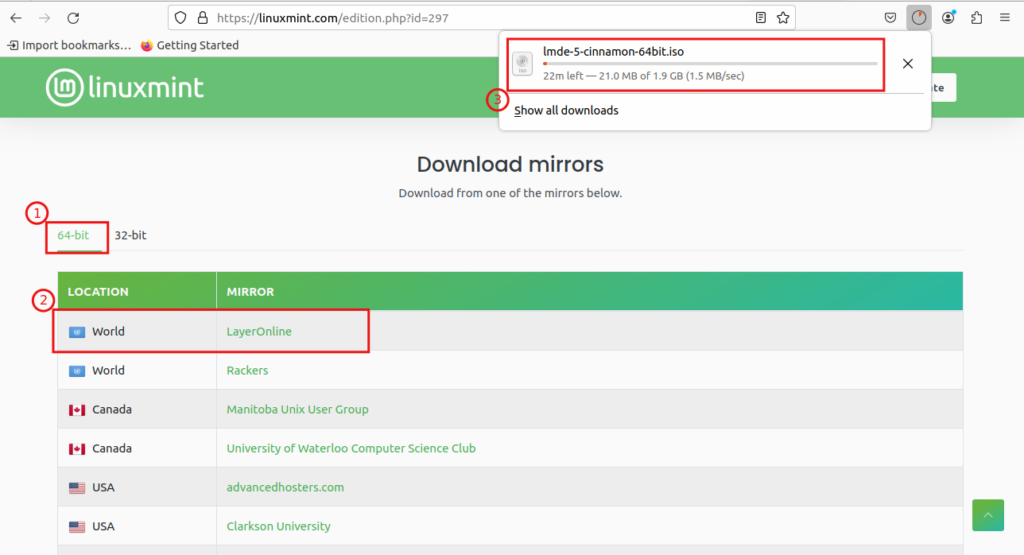
Task: Click text 'Download from one of the mirrors below.'
Action: [510, 193]
